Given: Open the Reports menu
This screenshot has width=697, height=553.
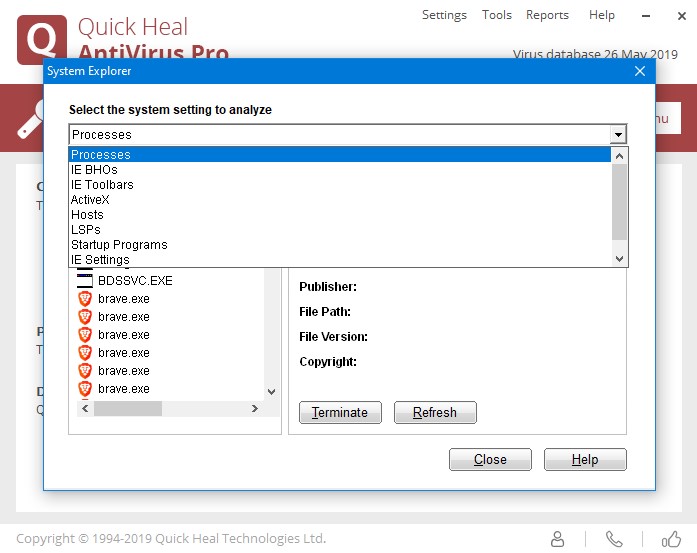Looking at the screenshot, I should [547, 15].
